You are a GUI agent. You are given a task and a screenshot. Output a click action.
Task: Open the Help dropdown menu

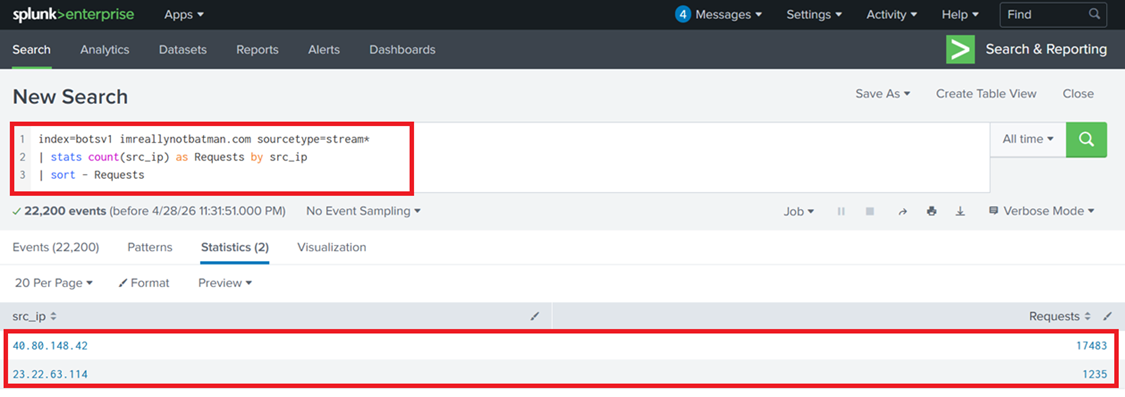pos(959,14)
